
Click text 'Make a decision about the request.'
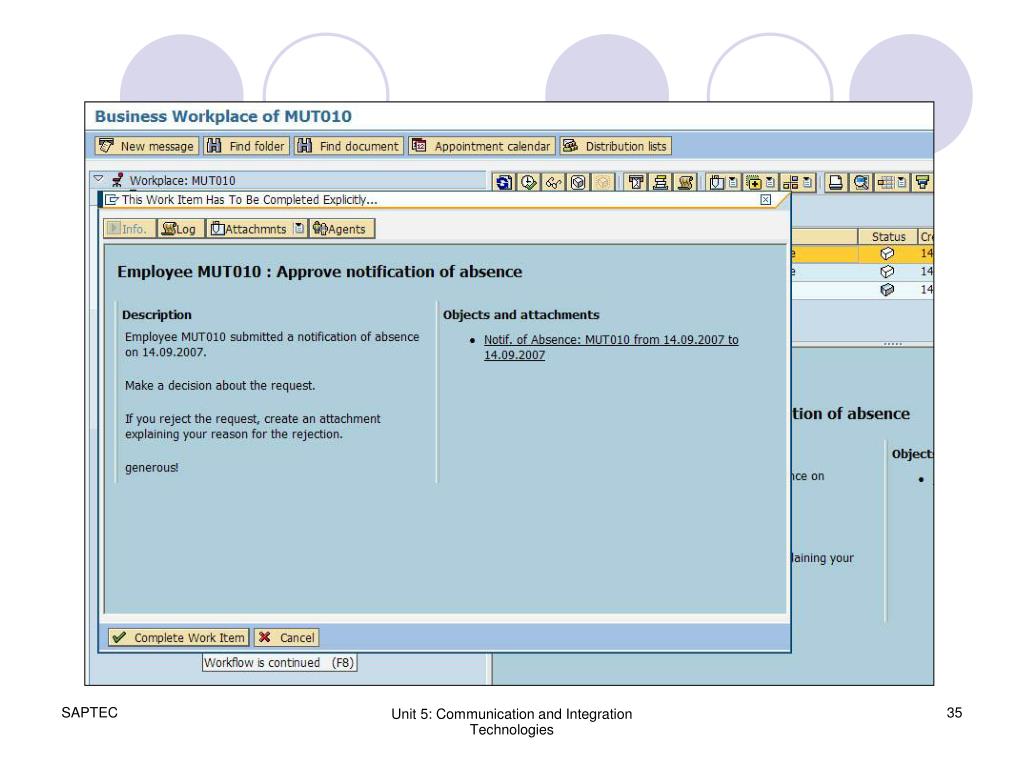tap(220, 385)
